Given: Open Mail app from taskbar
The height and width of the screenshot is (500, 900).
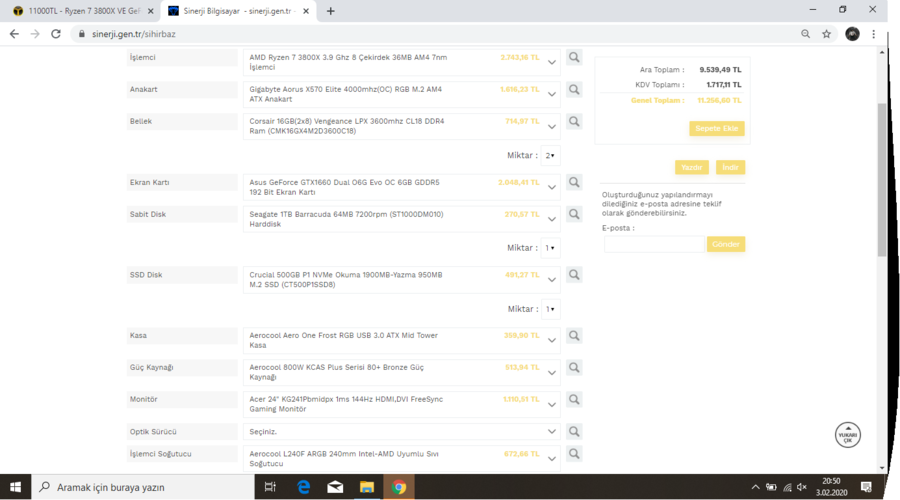Looking at the screenshot, I should [x=335, y=487].
